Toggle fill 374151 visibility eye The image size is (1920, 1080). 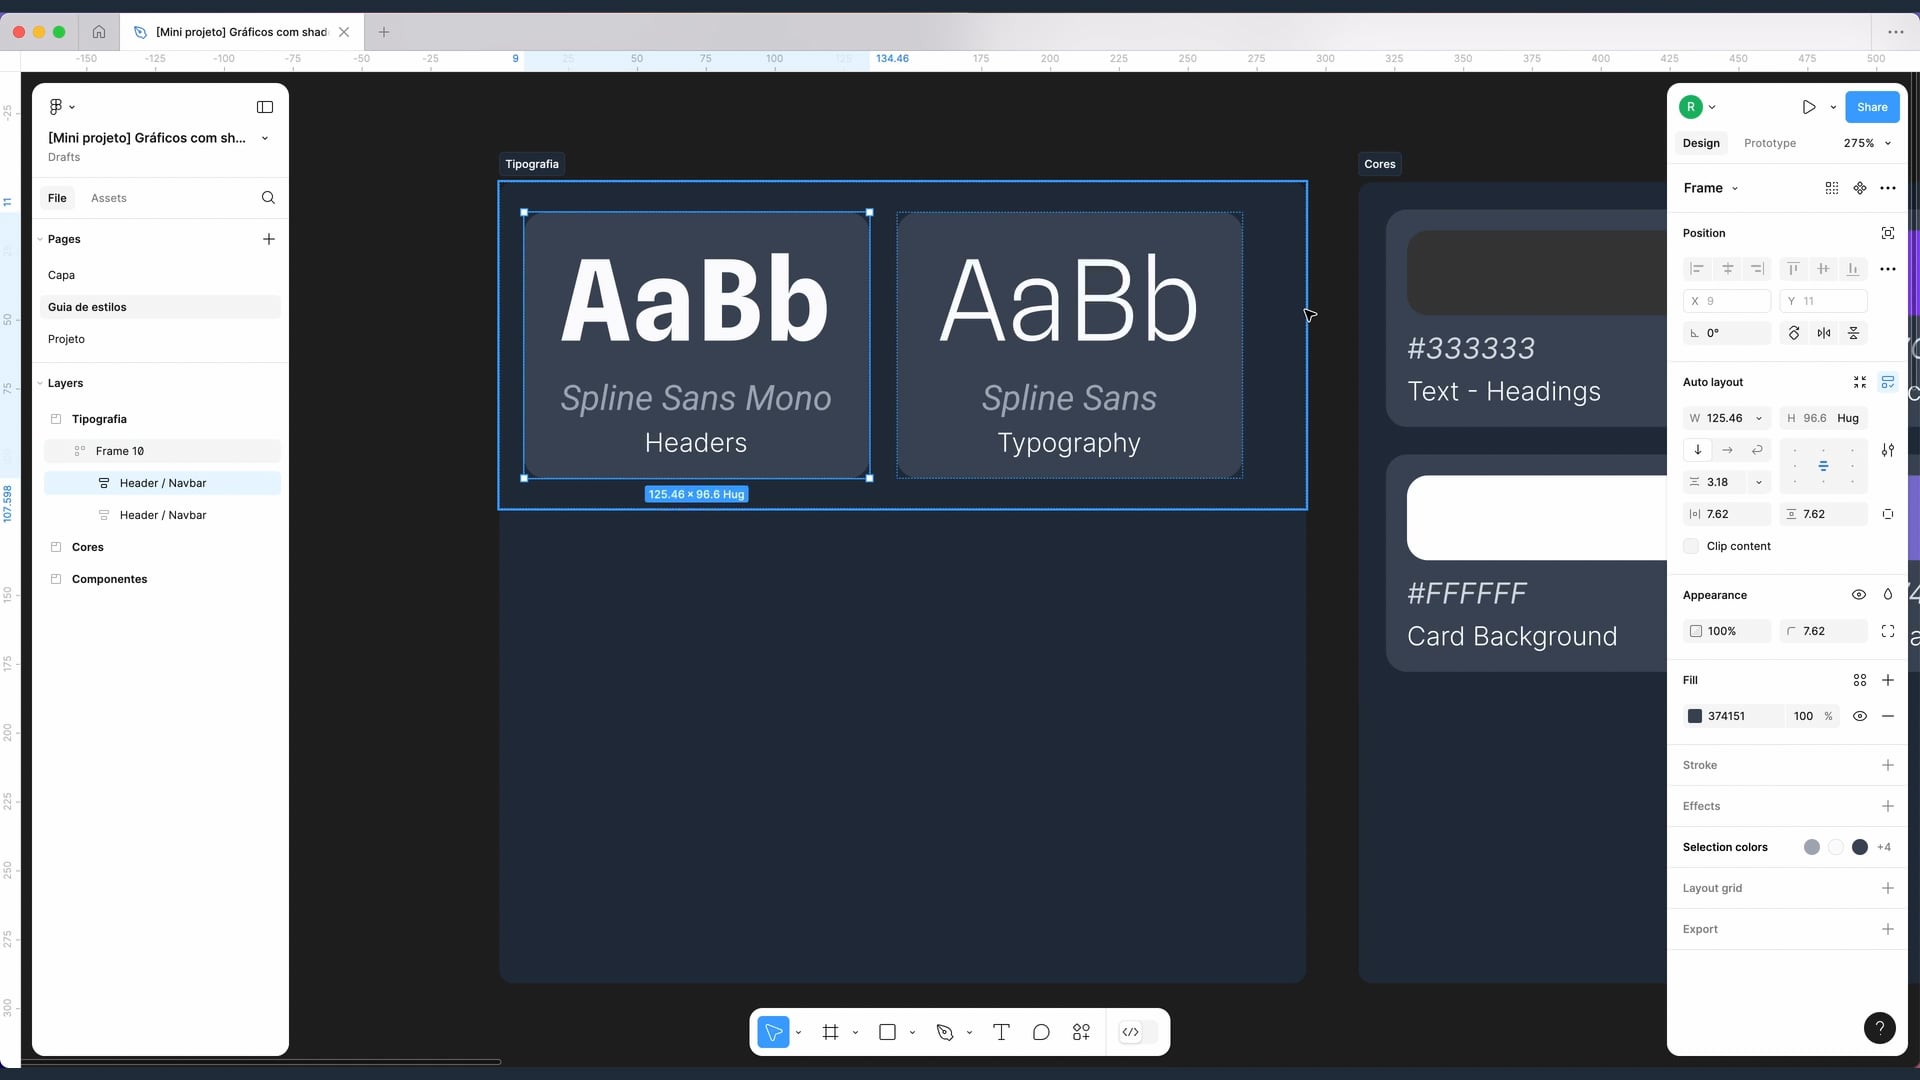(x=1860, y=716)
